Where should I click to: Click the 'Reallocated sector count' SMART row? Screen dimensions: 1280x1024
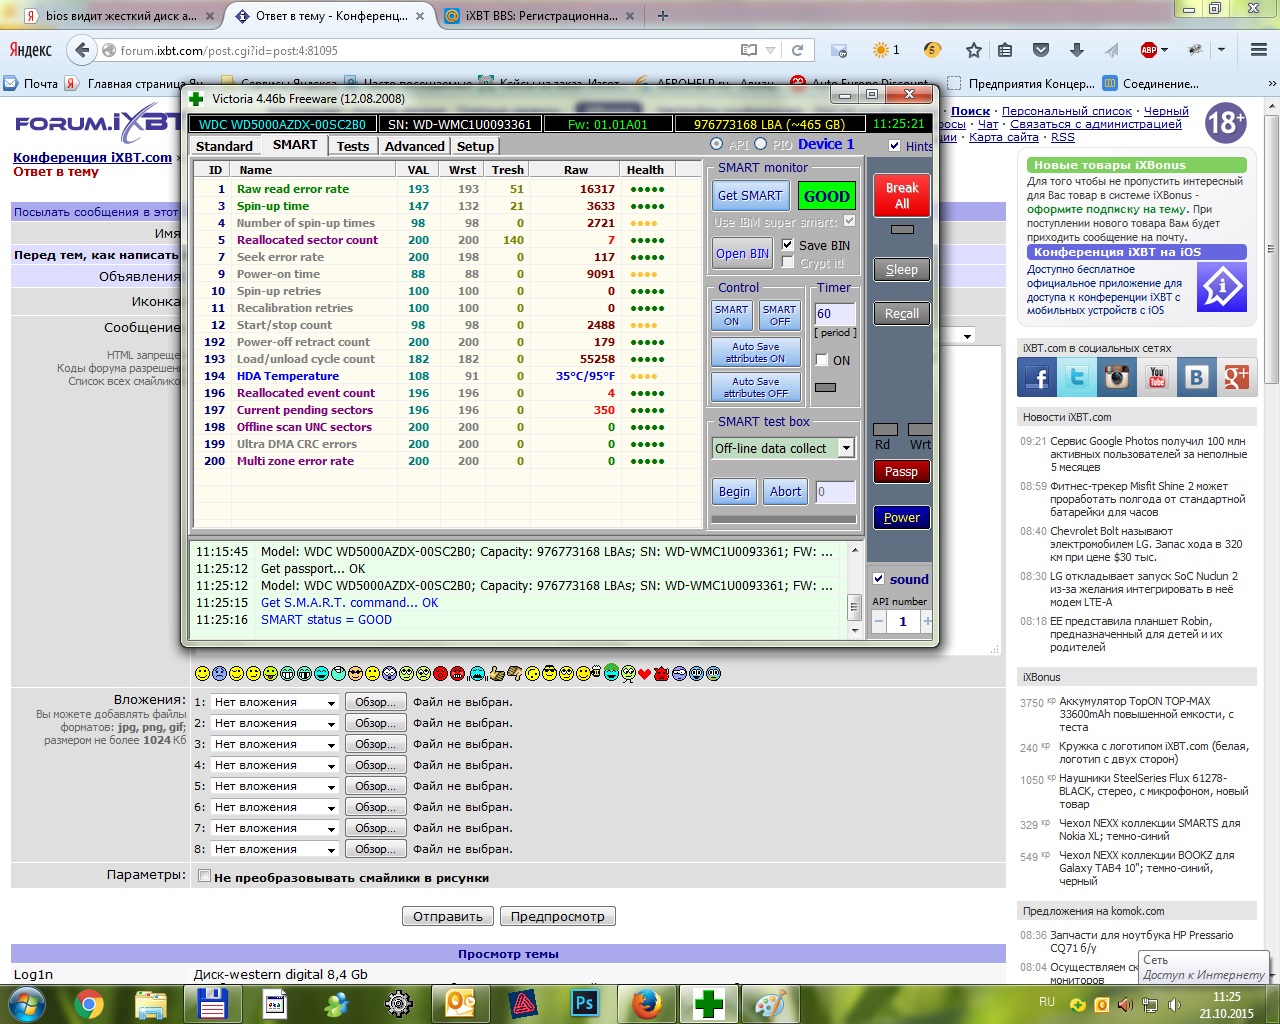click(448, 240)
